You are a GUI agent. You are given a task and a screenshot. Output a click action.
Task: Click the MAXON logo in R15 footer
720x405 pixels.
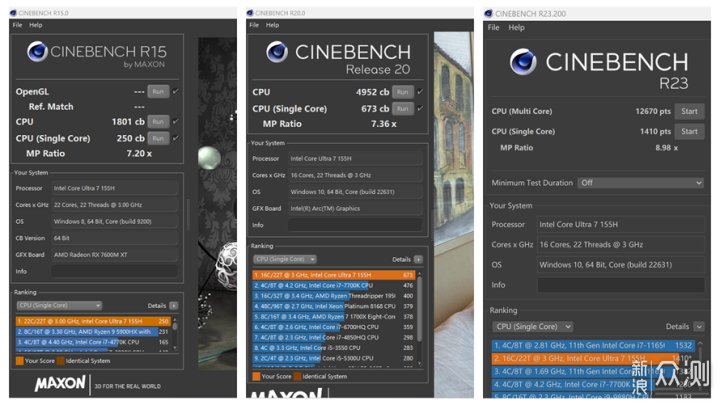click(x=60, y=383)
